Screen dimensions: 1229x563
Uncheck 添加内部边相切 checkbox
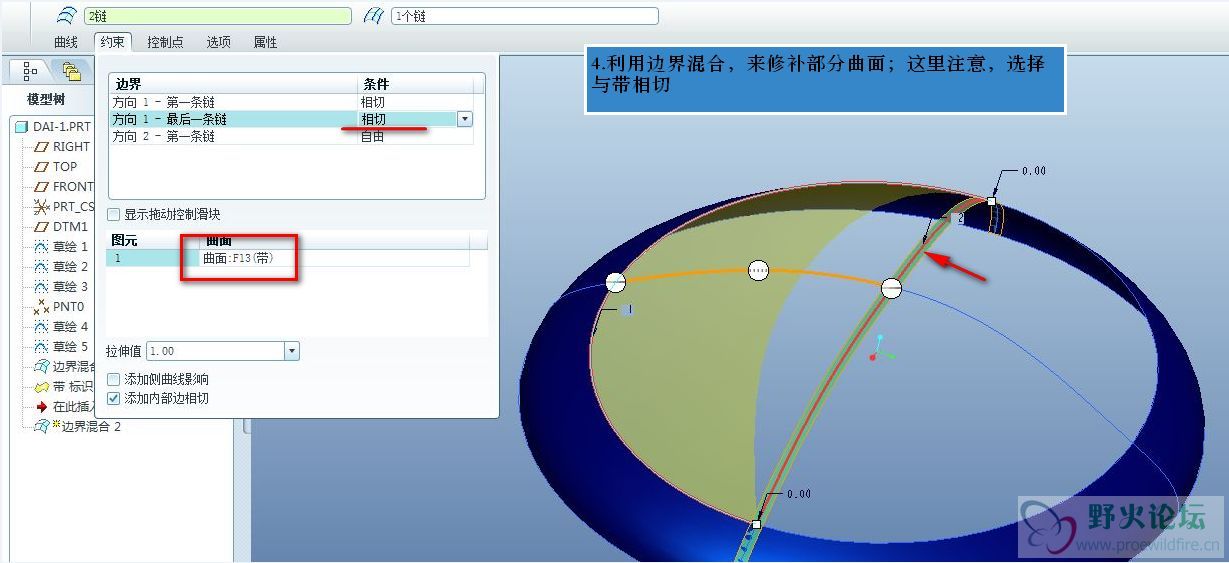(x=114, y=398)
